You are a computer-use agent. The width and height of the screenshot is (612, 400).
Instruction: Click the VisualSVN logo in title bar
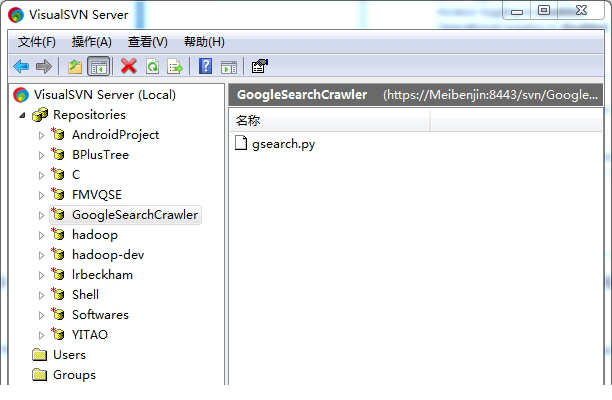click(16, 15)
